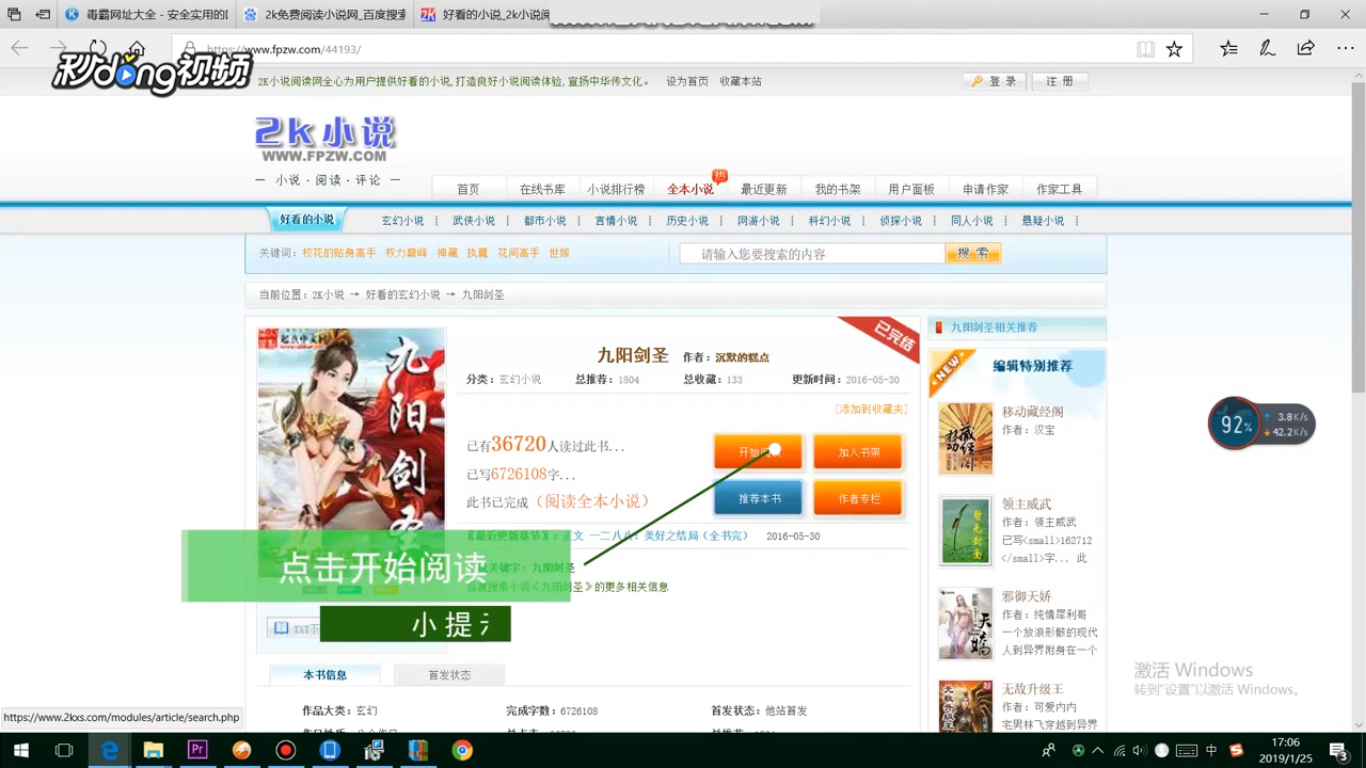
Task: Select the 都市小说 category link
Action: coord(545,221)
